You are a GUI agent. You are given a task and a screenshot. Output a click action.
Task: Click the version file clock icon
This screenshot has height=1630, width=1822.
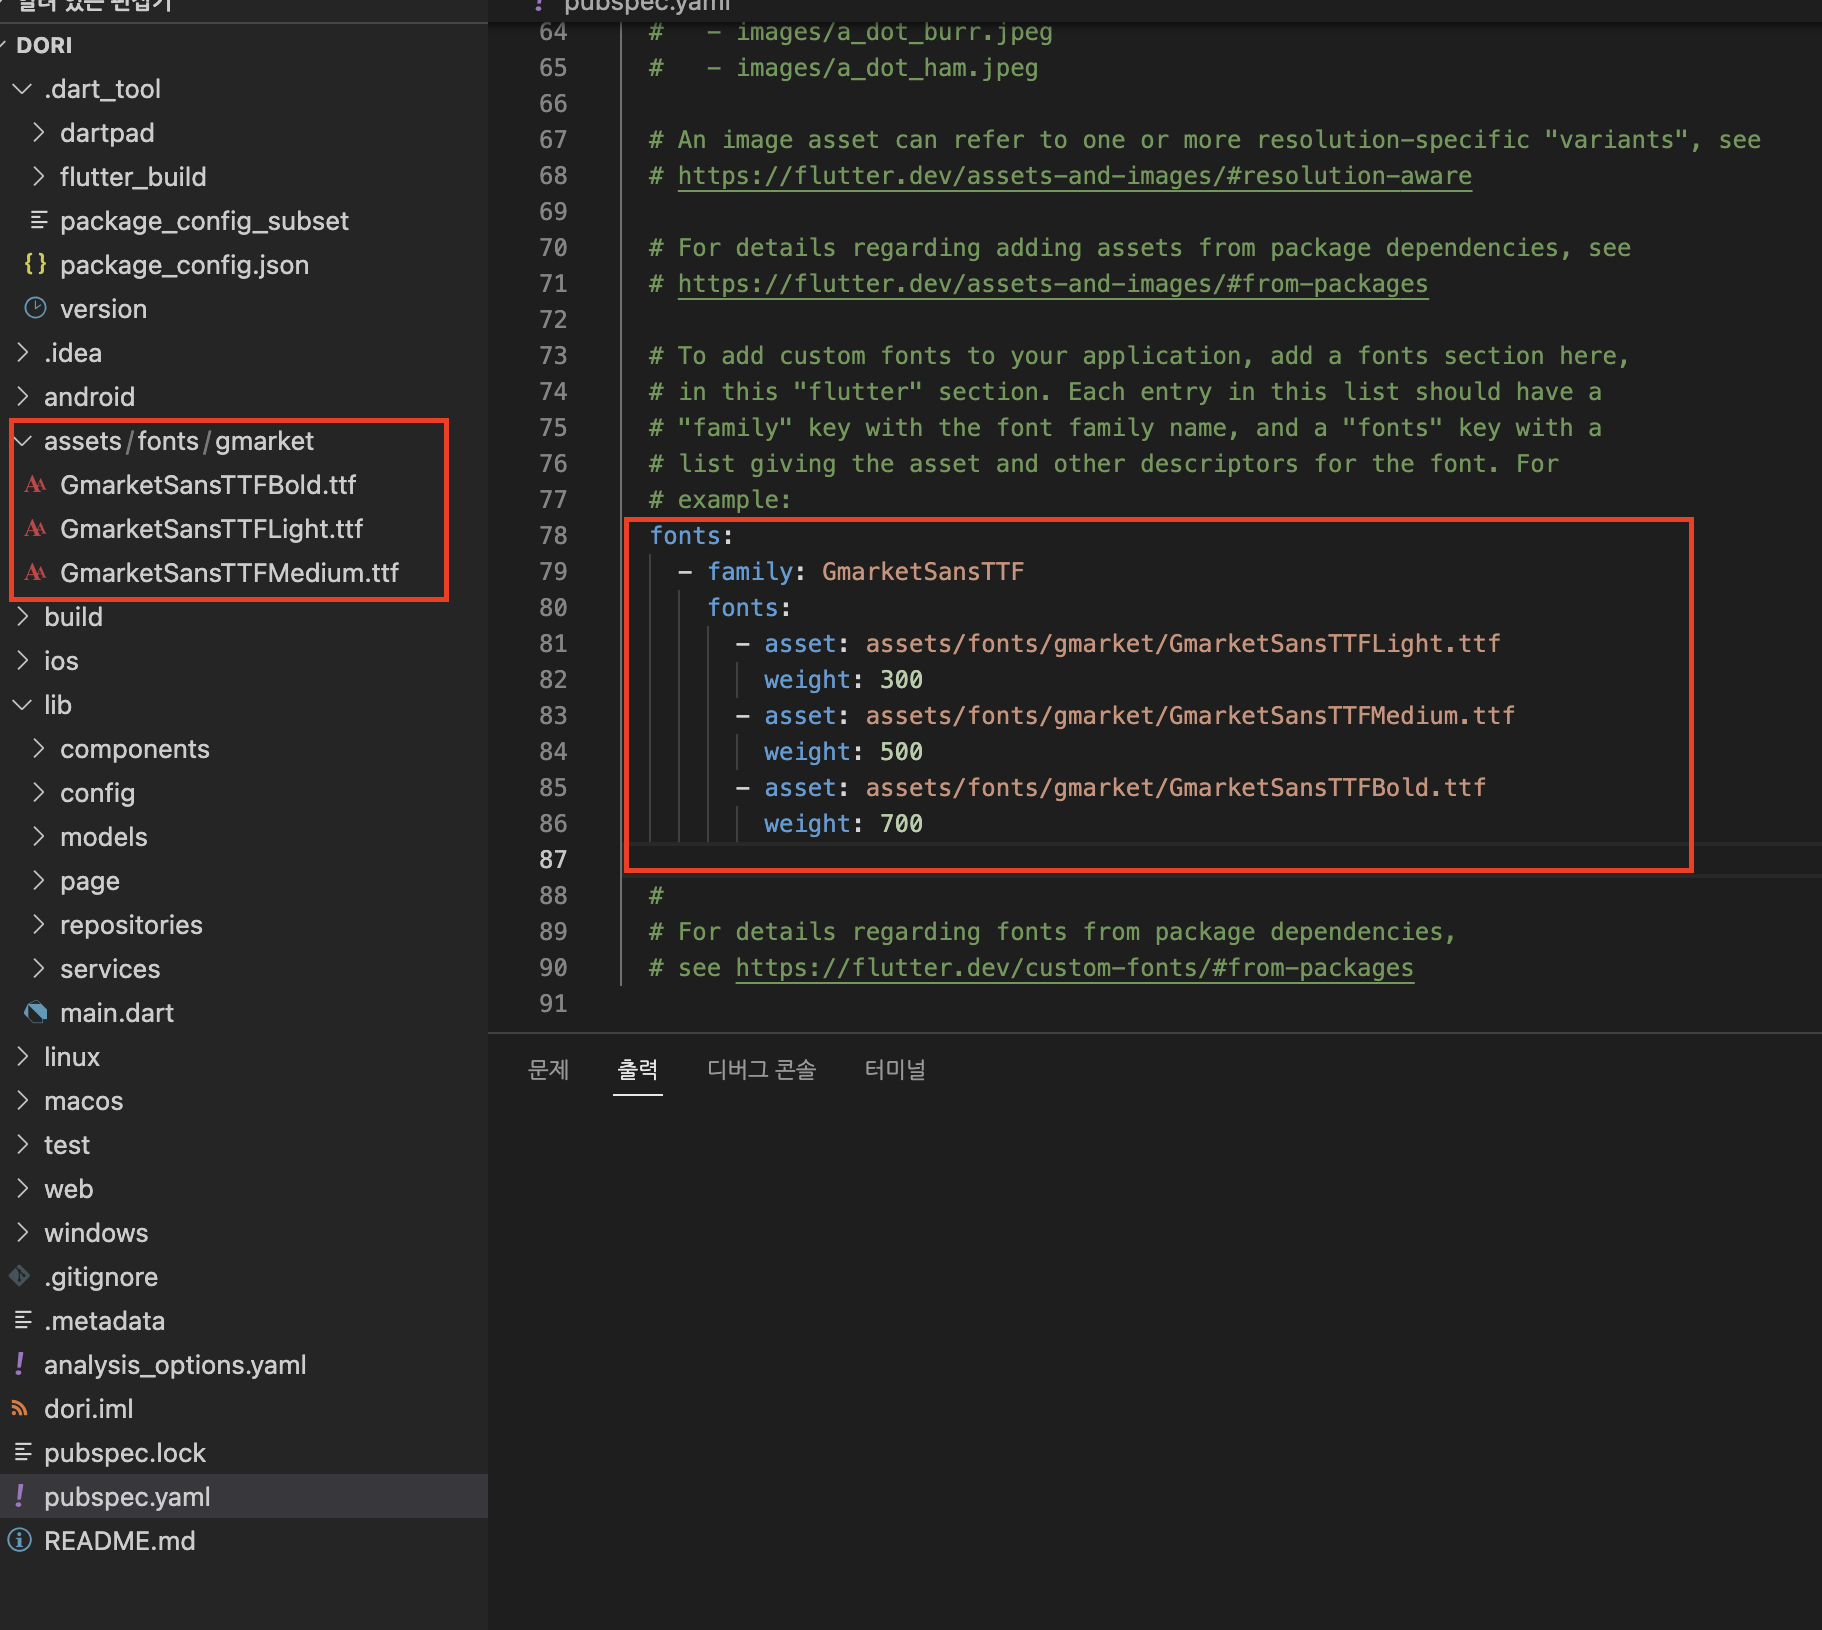tap(36, 308)
